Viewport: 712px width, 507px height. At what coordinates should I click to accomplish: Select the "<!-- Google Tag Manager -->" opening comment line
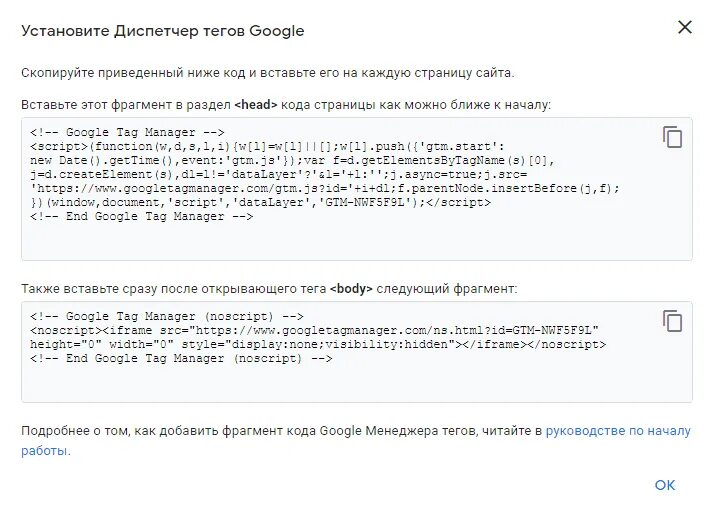[127, 133]
